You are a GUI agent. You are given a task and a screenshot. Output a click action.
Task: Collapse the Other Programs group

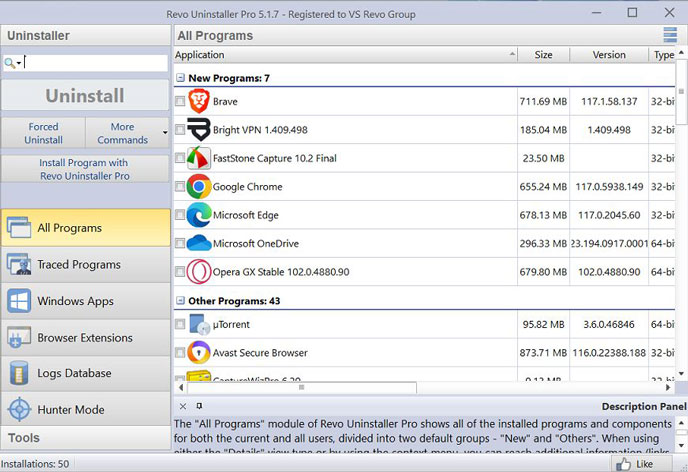180,300
